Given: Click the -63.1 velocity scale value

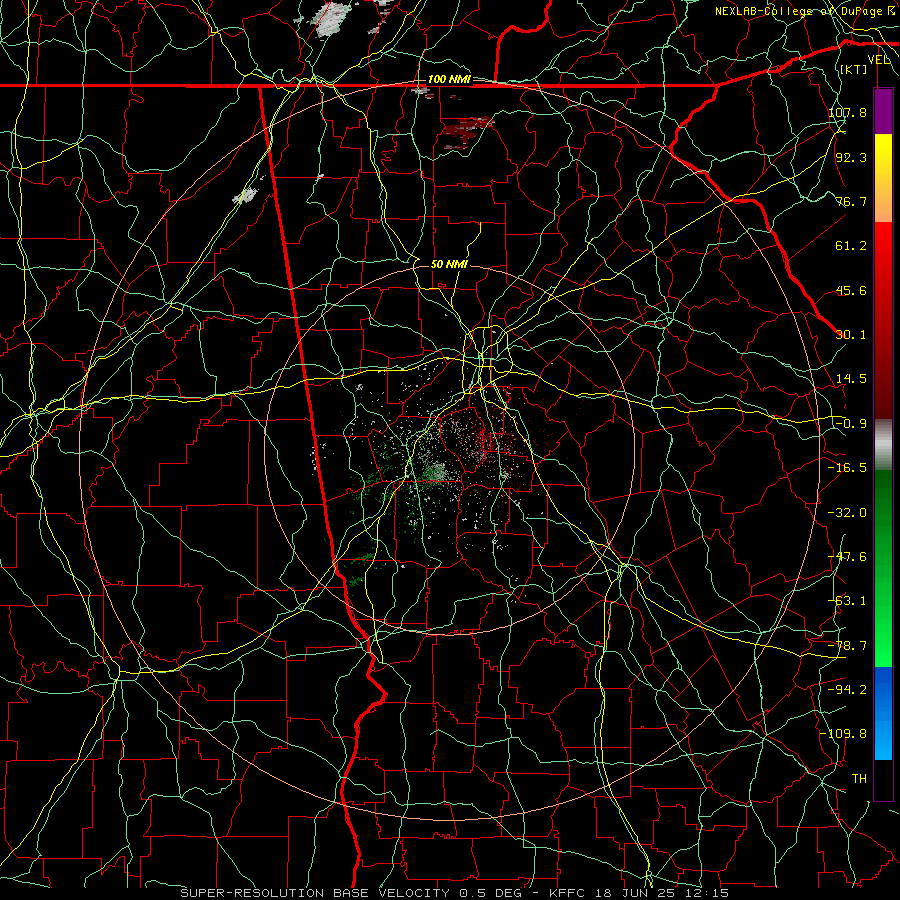Looking at the screenshot, I should pyautogui.click(x=848, y=601).
